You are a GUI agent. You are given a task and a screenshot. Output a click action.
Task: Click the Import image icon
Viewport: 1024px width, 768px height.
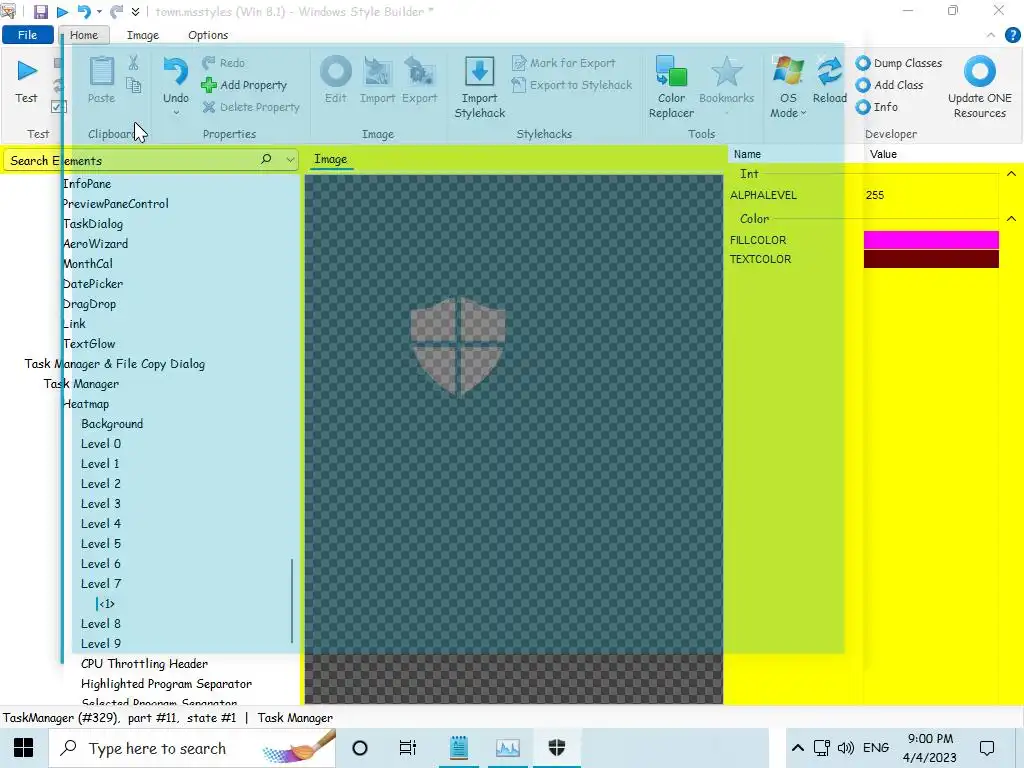point(377,71)
